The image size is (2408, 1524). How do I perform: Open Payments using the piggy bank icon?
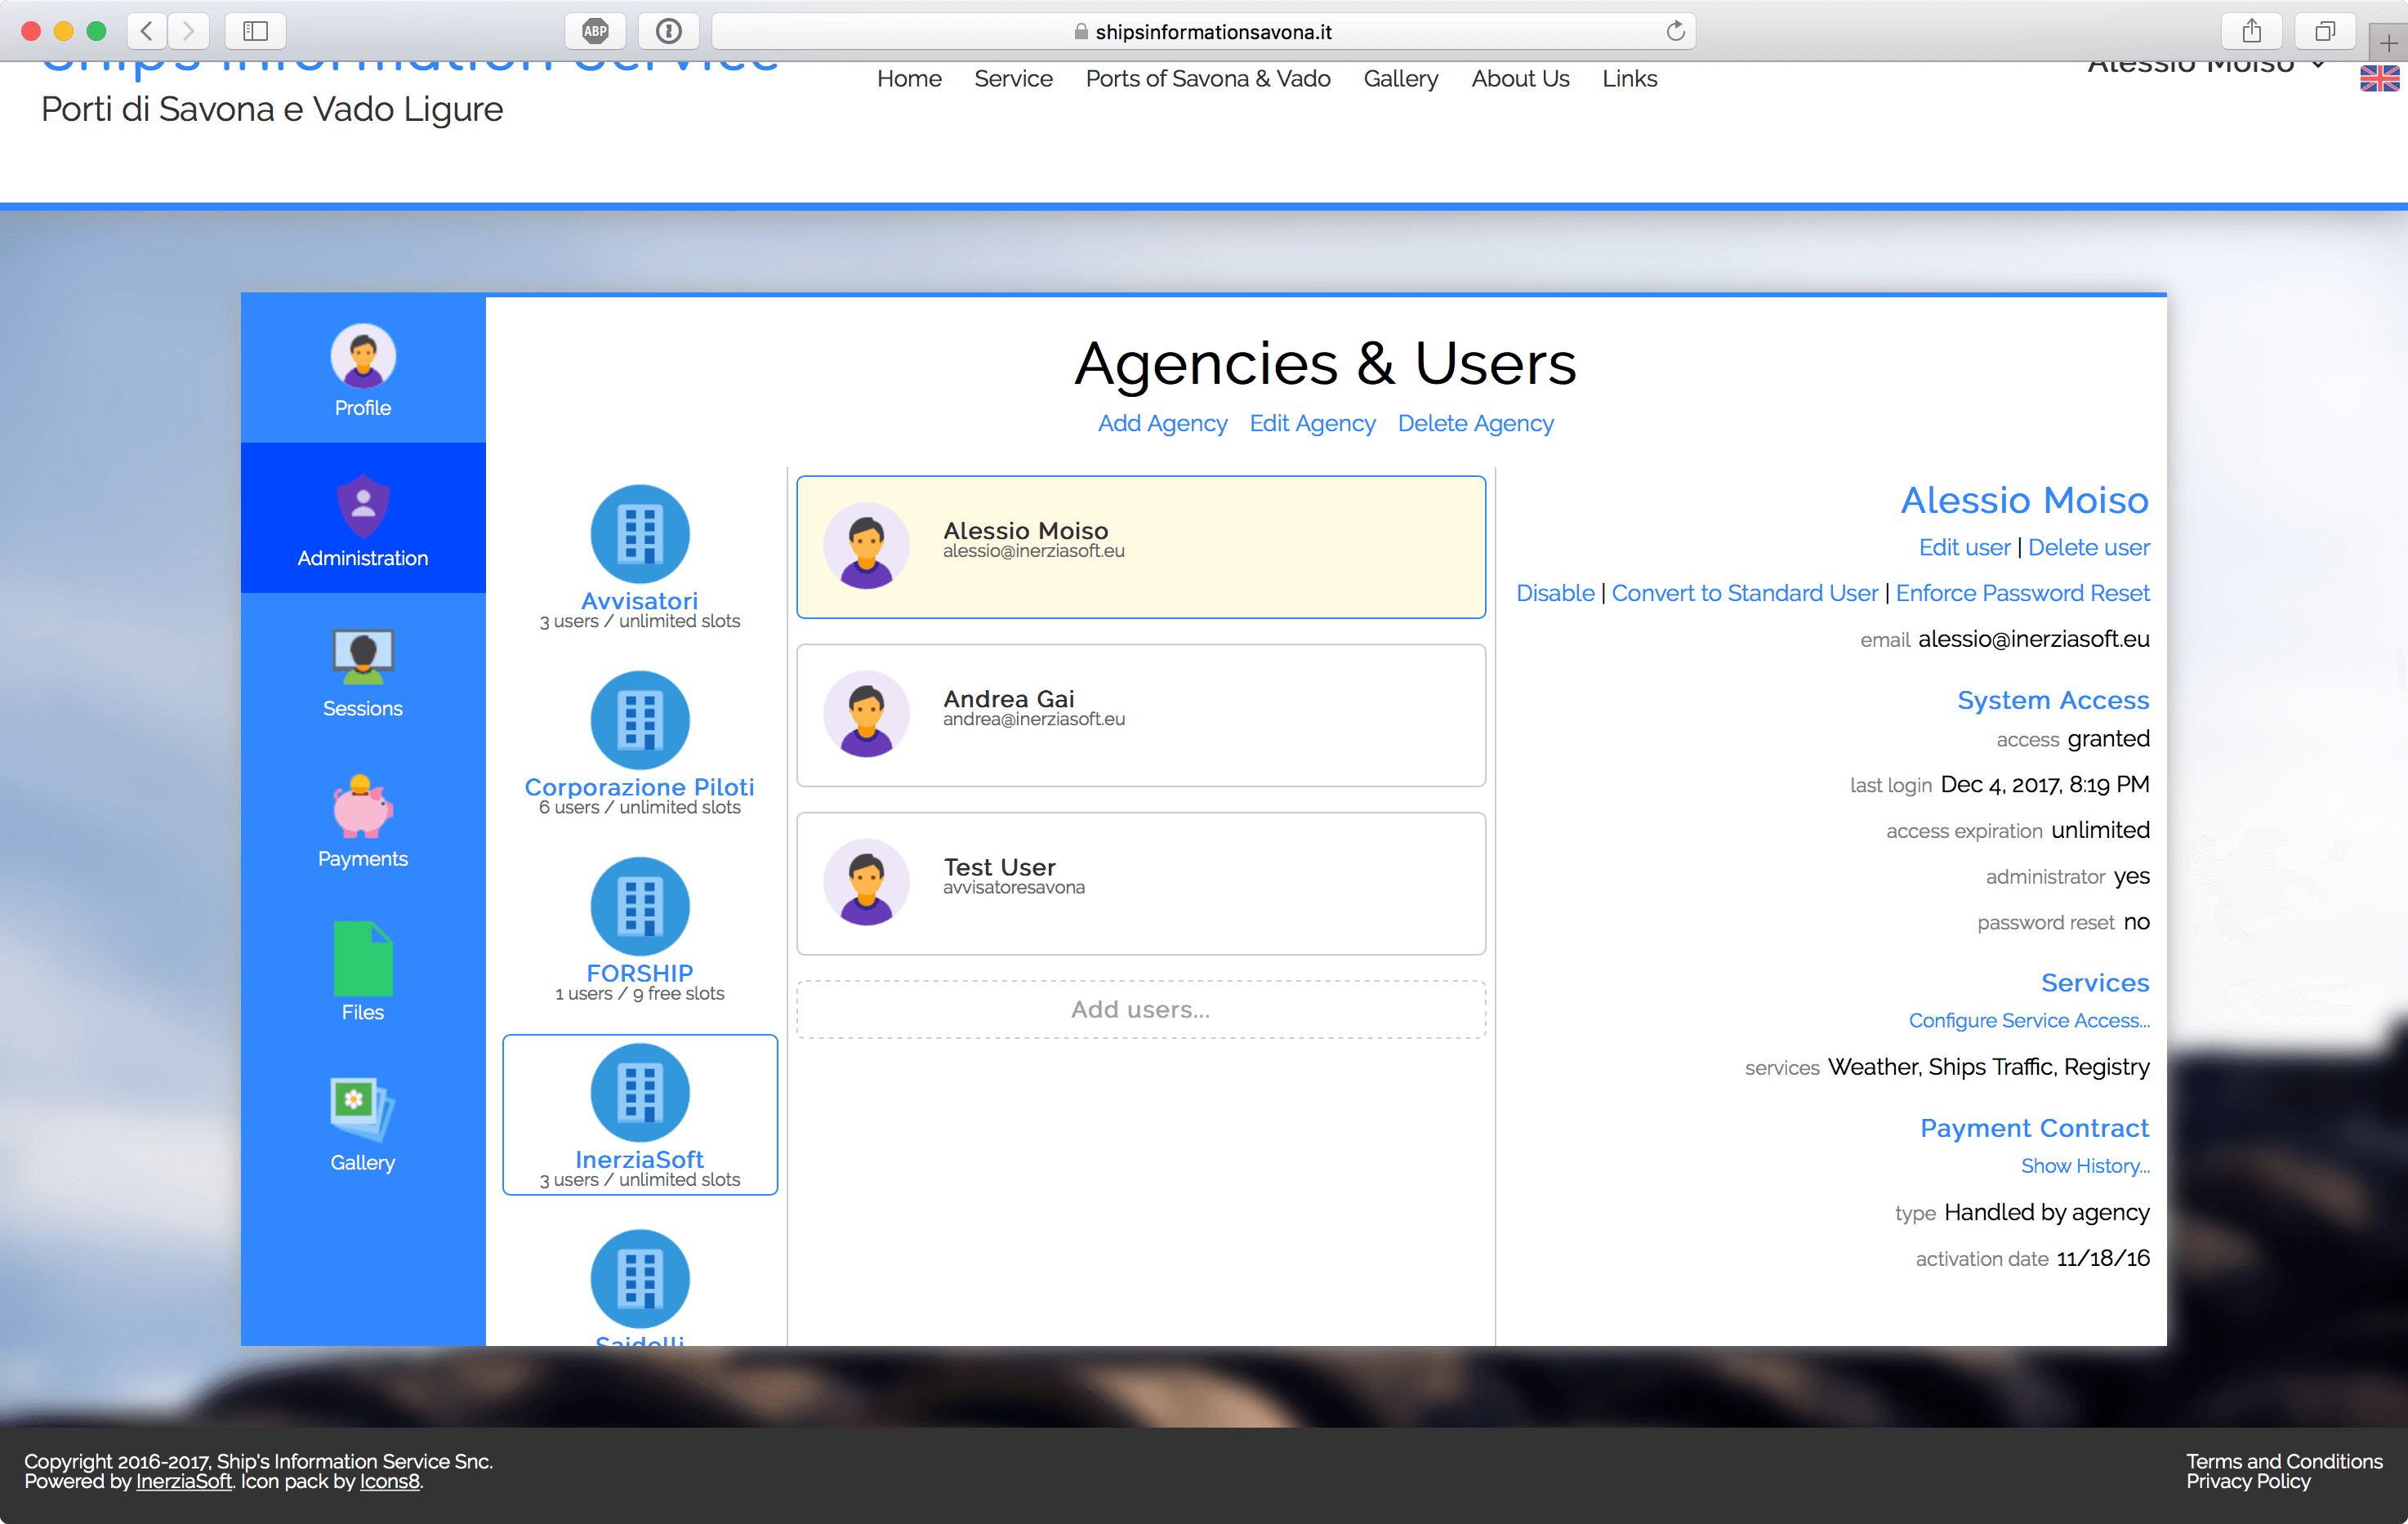click(362, 820)
